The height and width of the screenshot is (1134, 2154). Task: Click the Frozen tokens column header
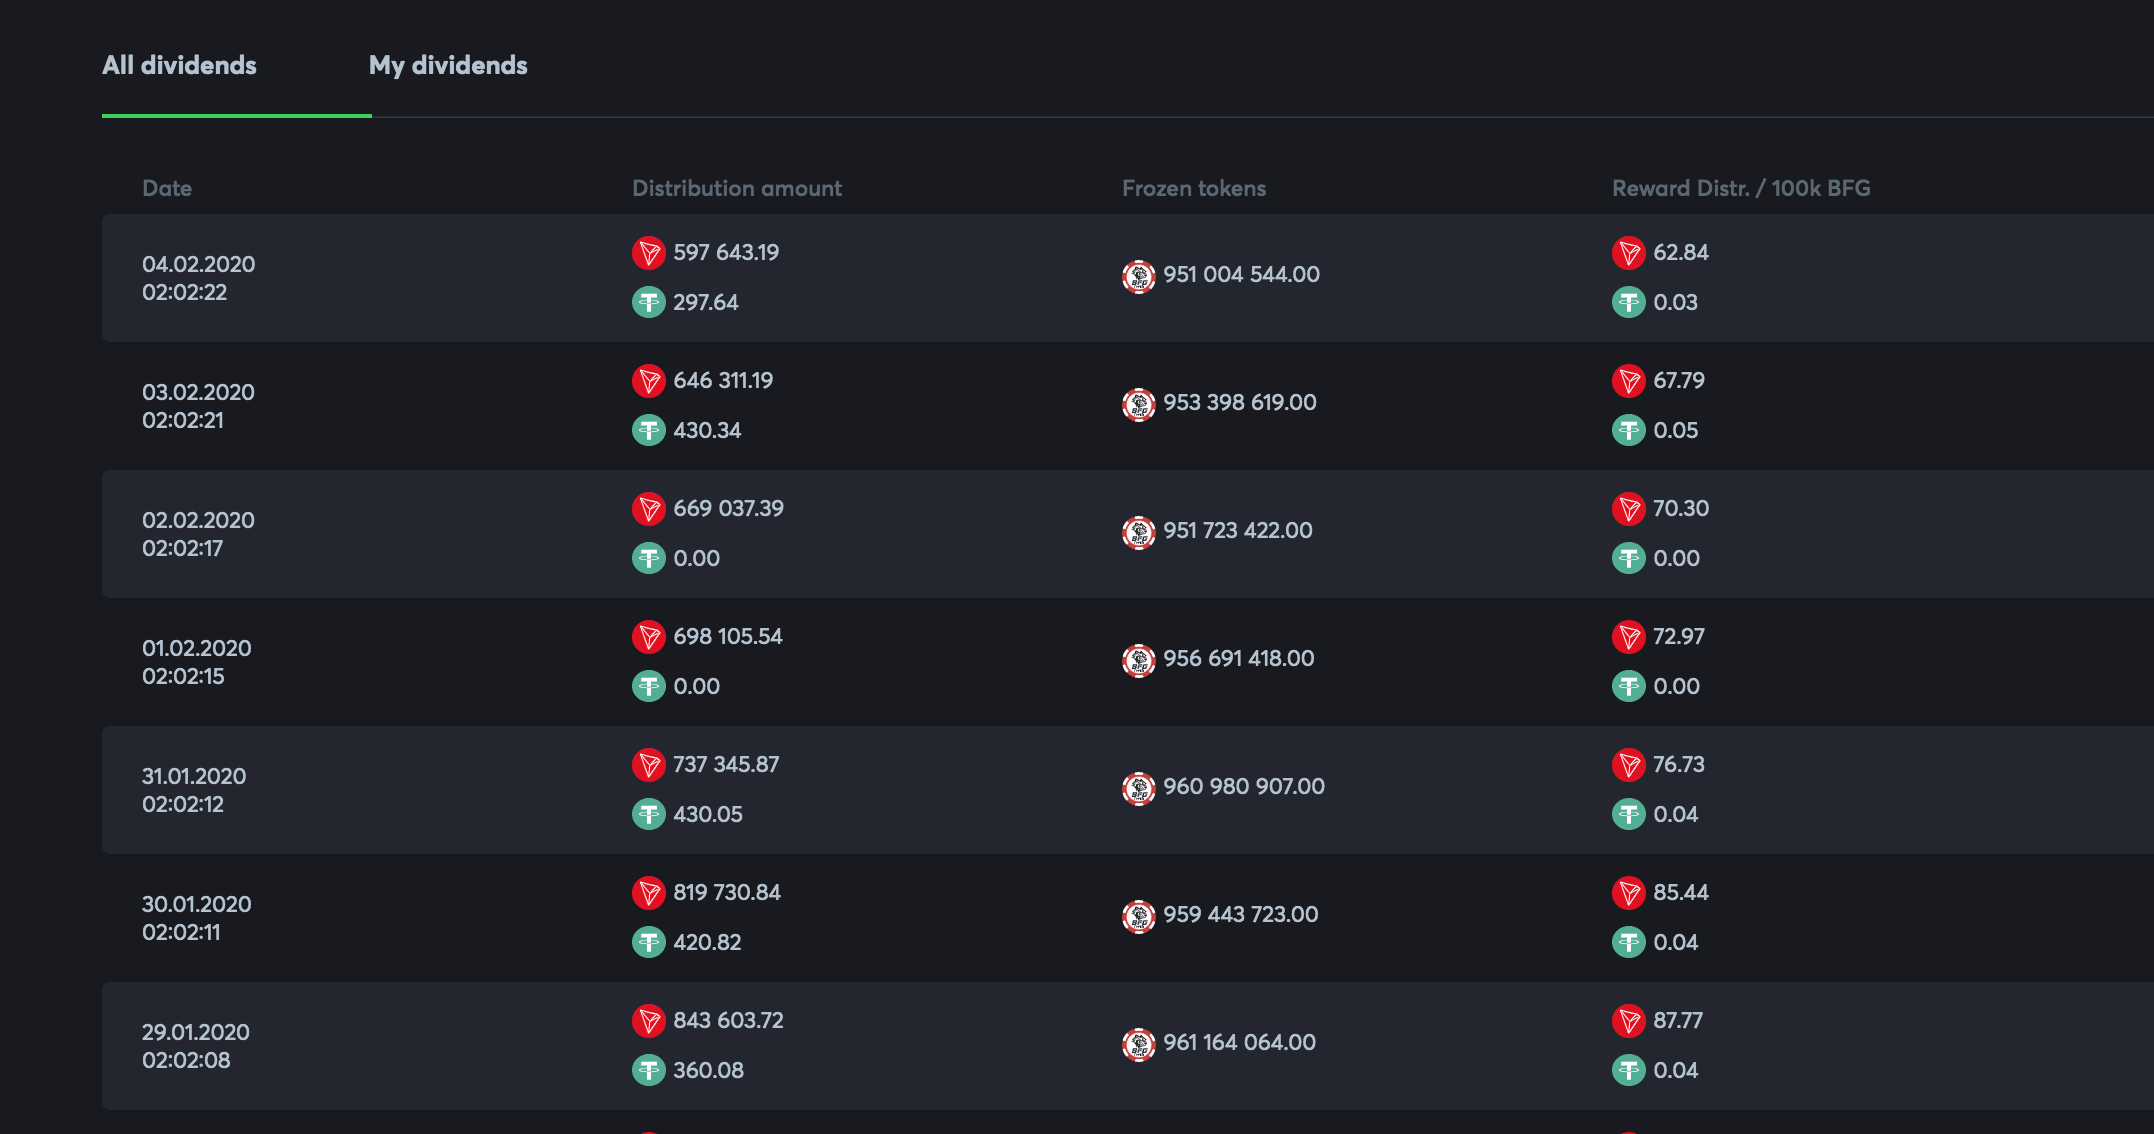(x=1194, y=188)
